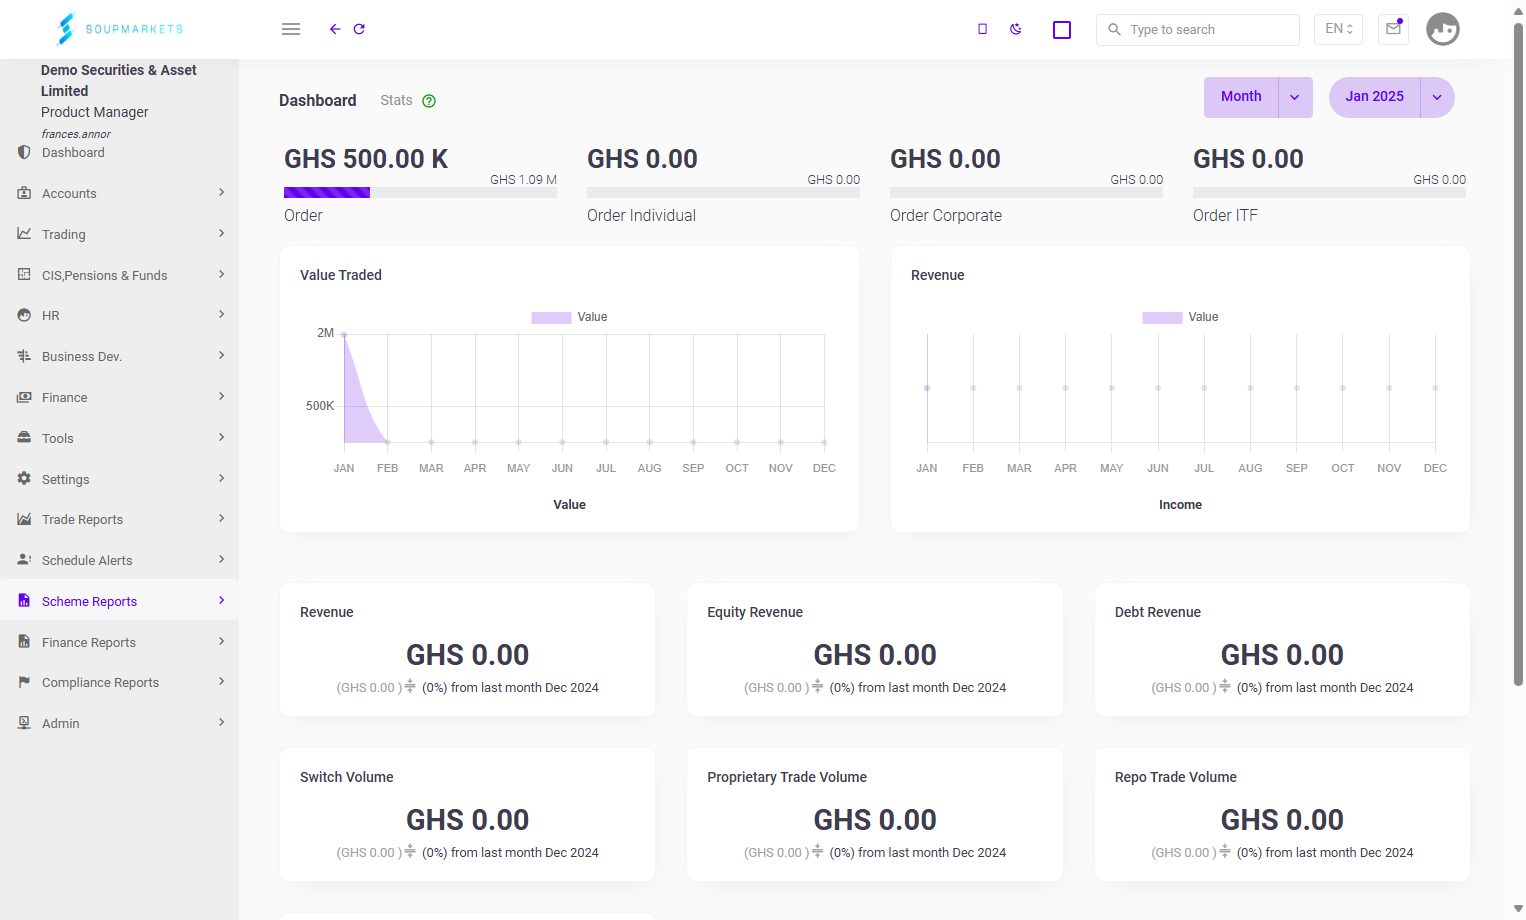Refresh the page with the reload icon
Image resolution: width=1526 pixels, height=920 pixels.
(x=359, y=29)
